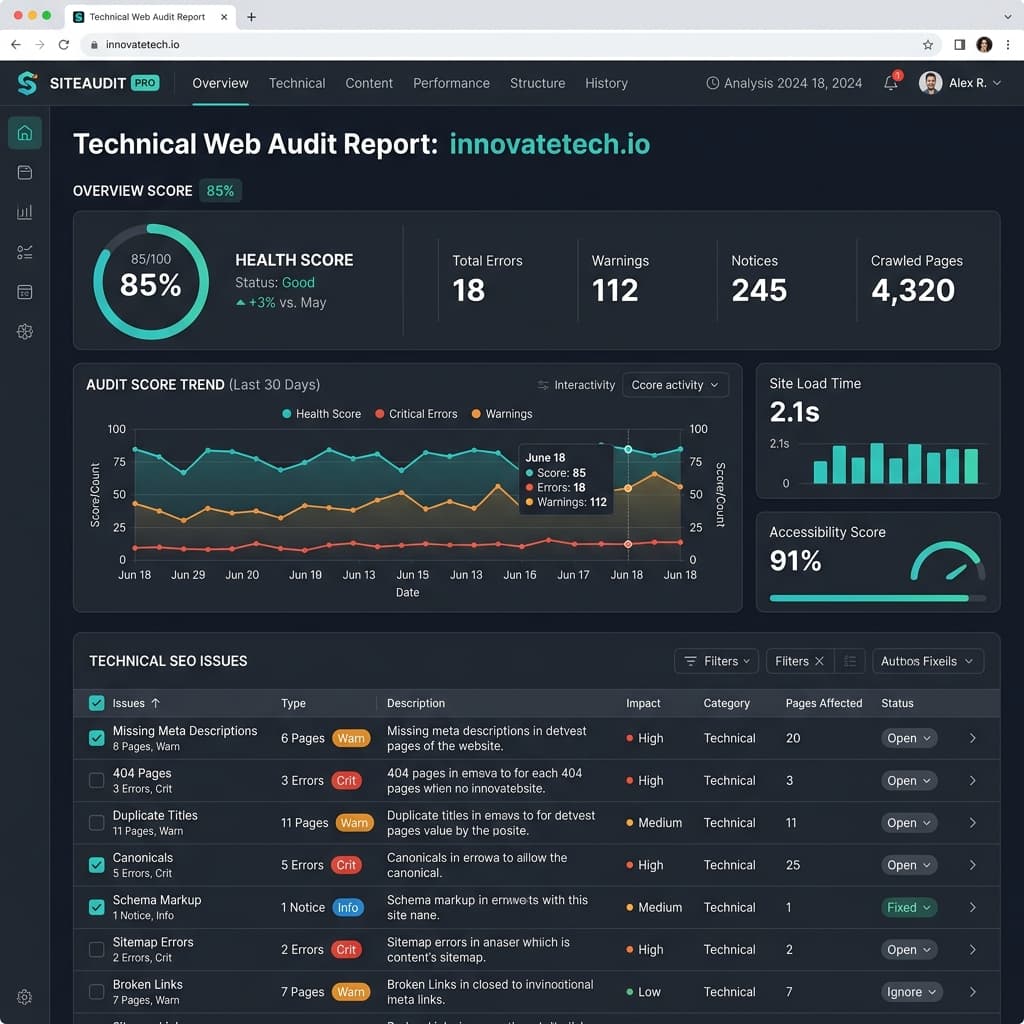Bookmark the page with the star icon
This screenshot has height=1024, width=1024.
[928, 44]
